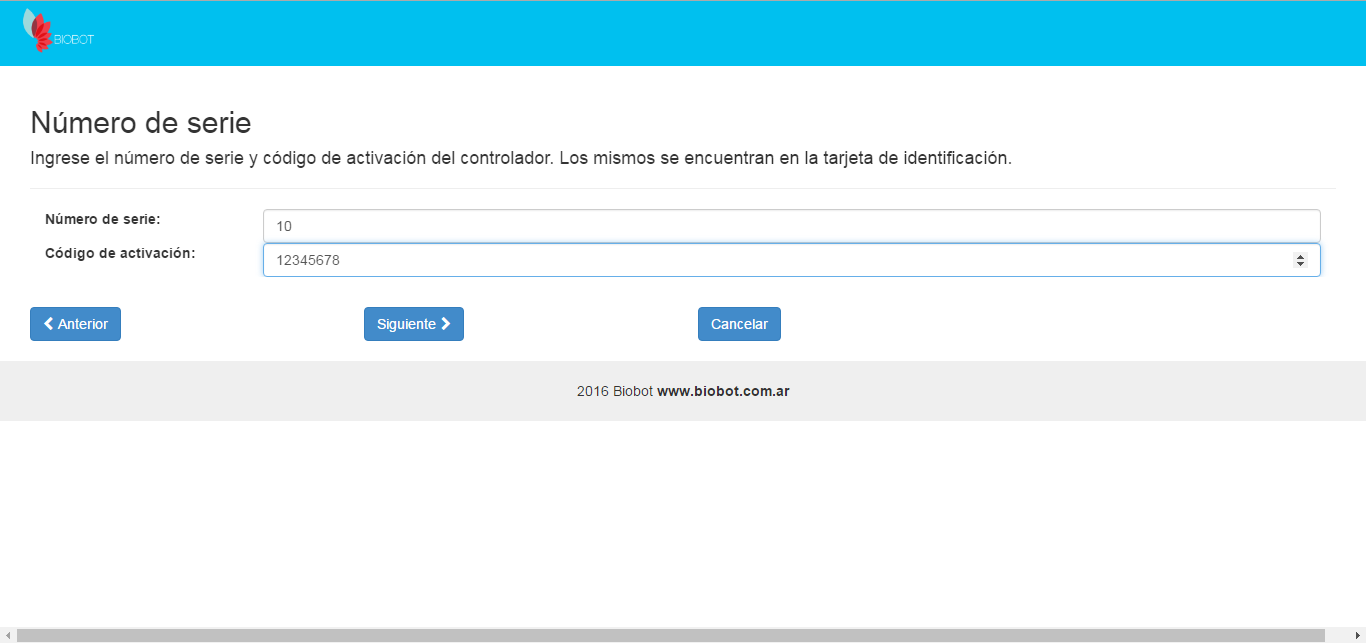
Task: Click the Biobot logo in header
Action: click(x=57, y=32)
